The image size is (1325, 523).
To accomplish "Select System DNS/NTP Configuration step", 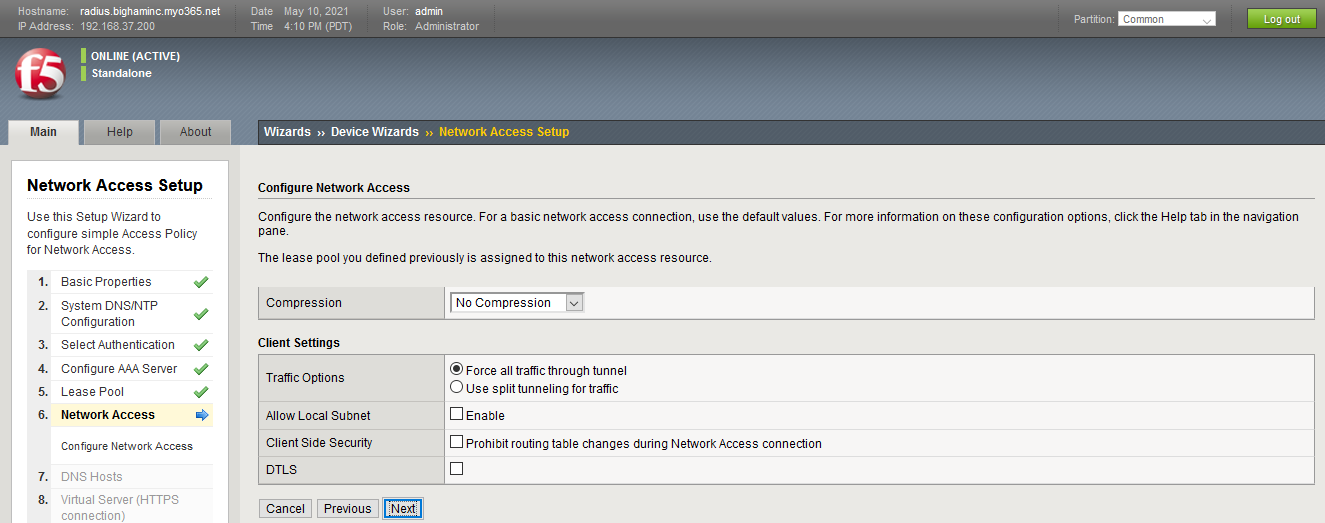I will click(109, 314).
